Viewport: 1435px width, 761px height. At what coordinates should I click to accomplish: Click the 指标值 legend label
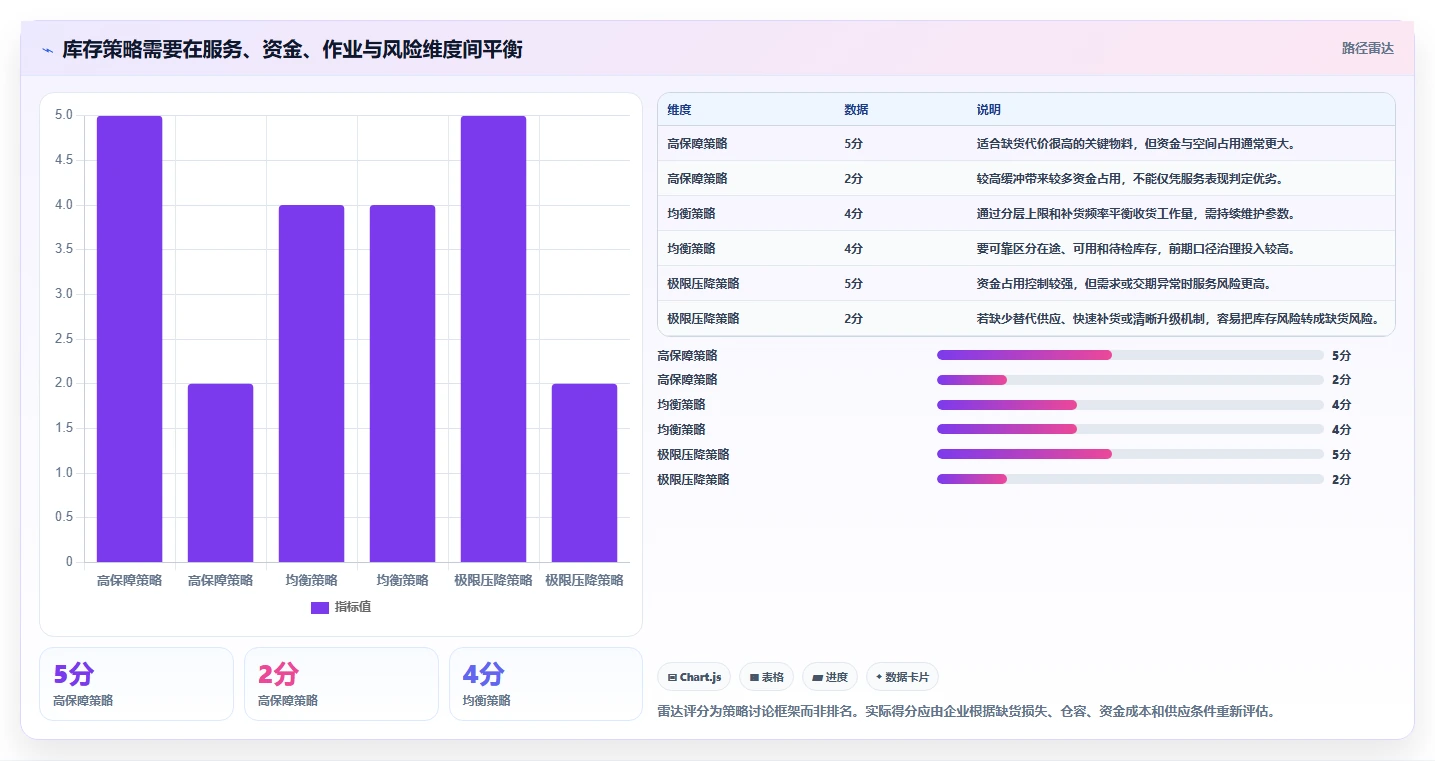point(353,607)
